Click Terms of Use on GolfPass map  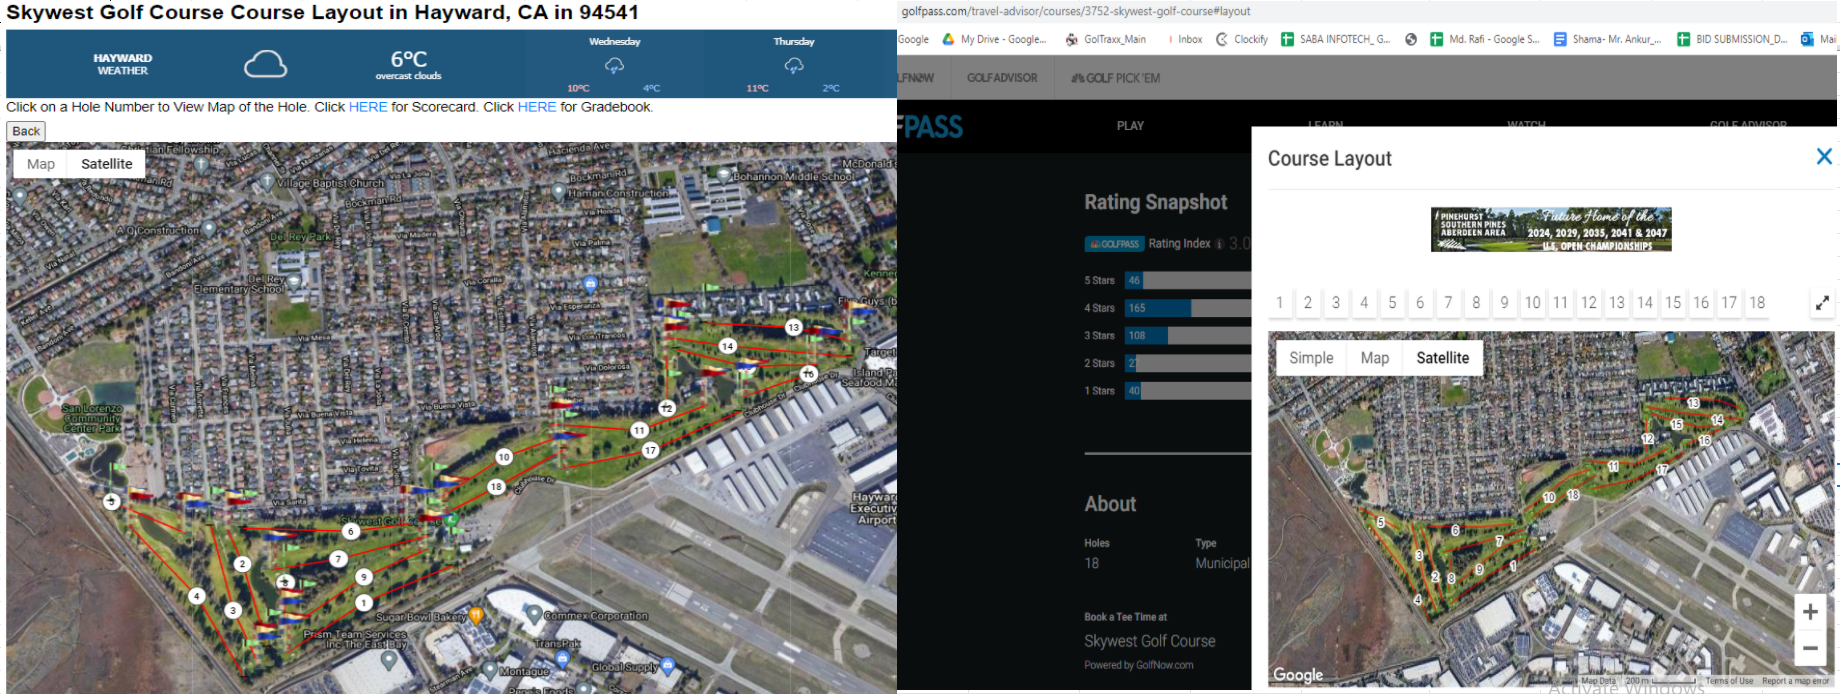(x=1729, y=681)
